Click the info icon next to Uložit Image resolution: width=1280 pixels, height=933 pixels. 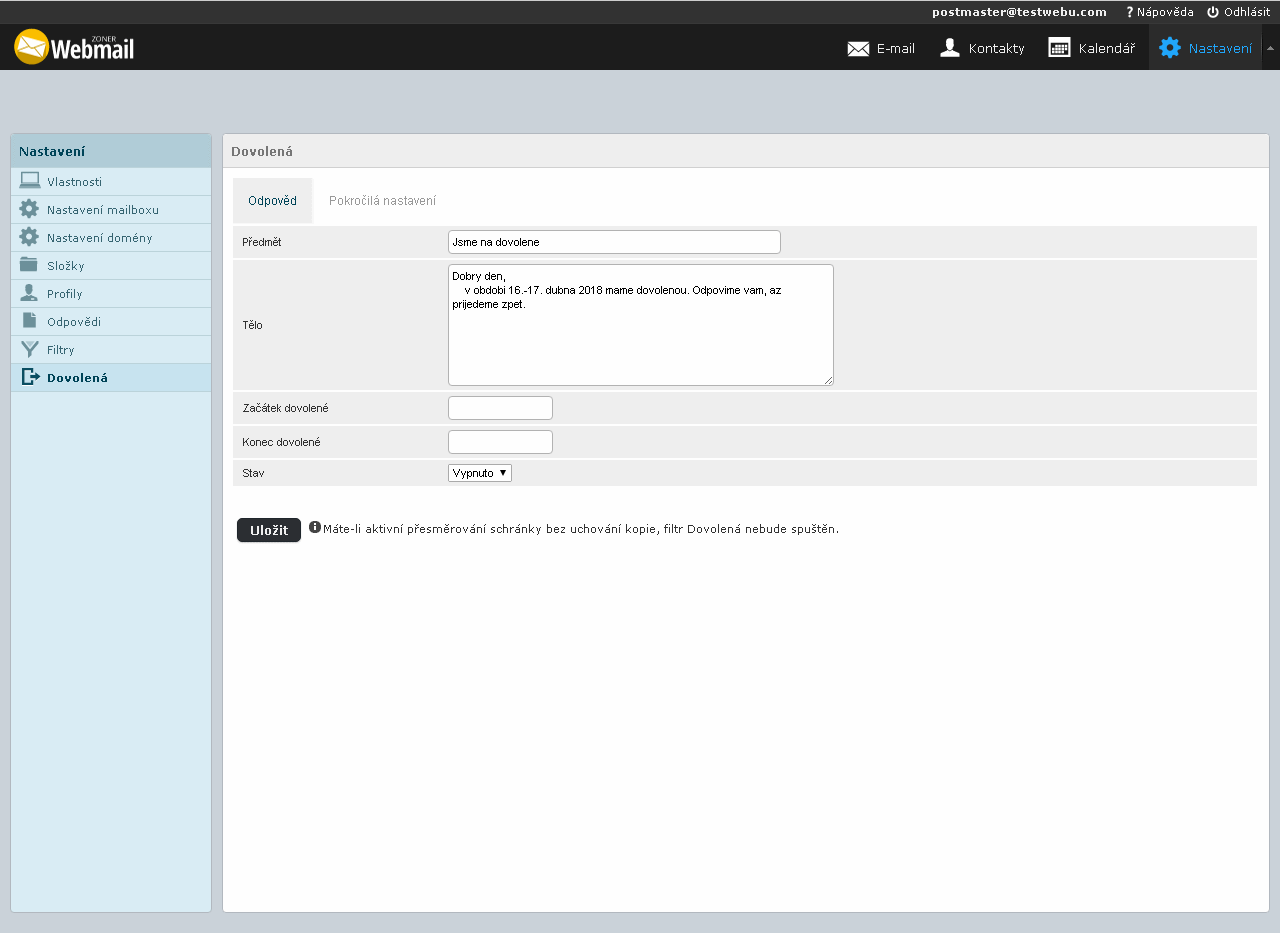(315, 527)
